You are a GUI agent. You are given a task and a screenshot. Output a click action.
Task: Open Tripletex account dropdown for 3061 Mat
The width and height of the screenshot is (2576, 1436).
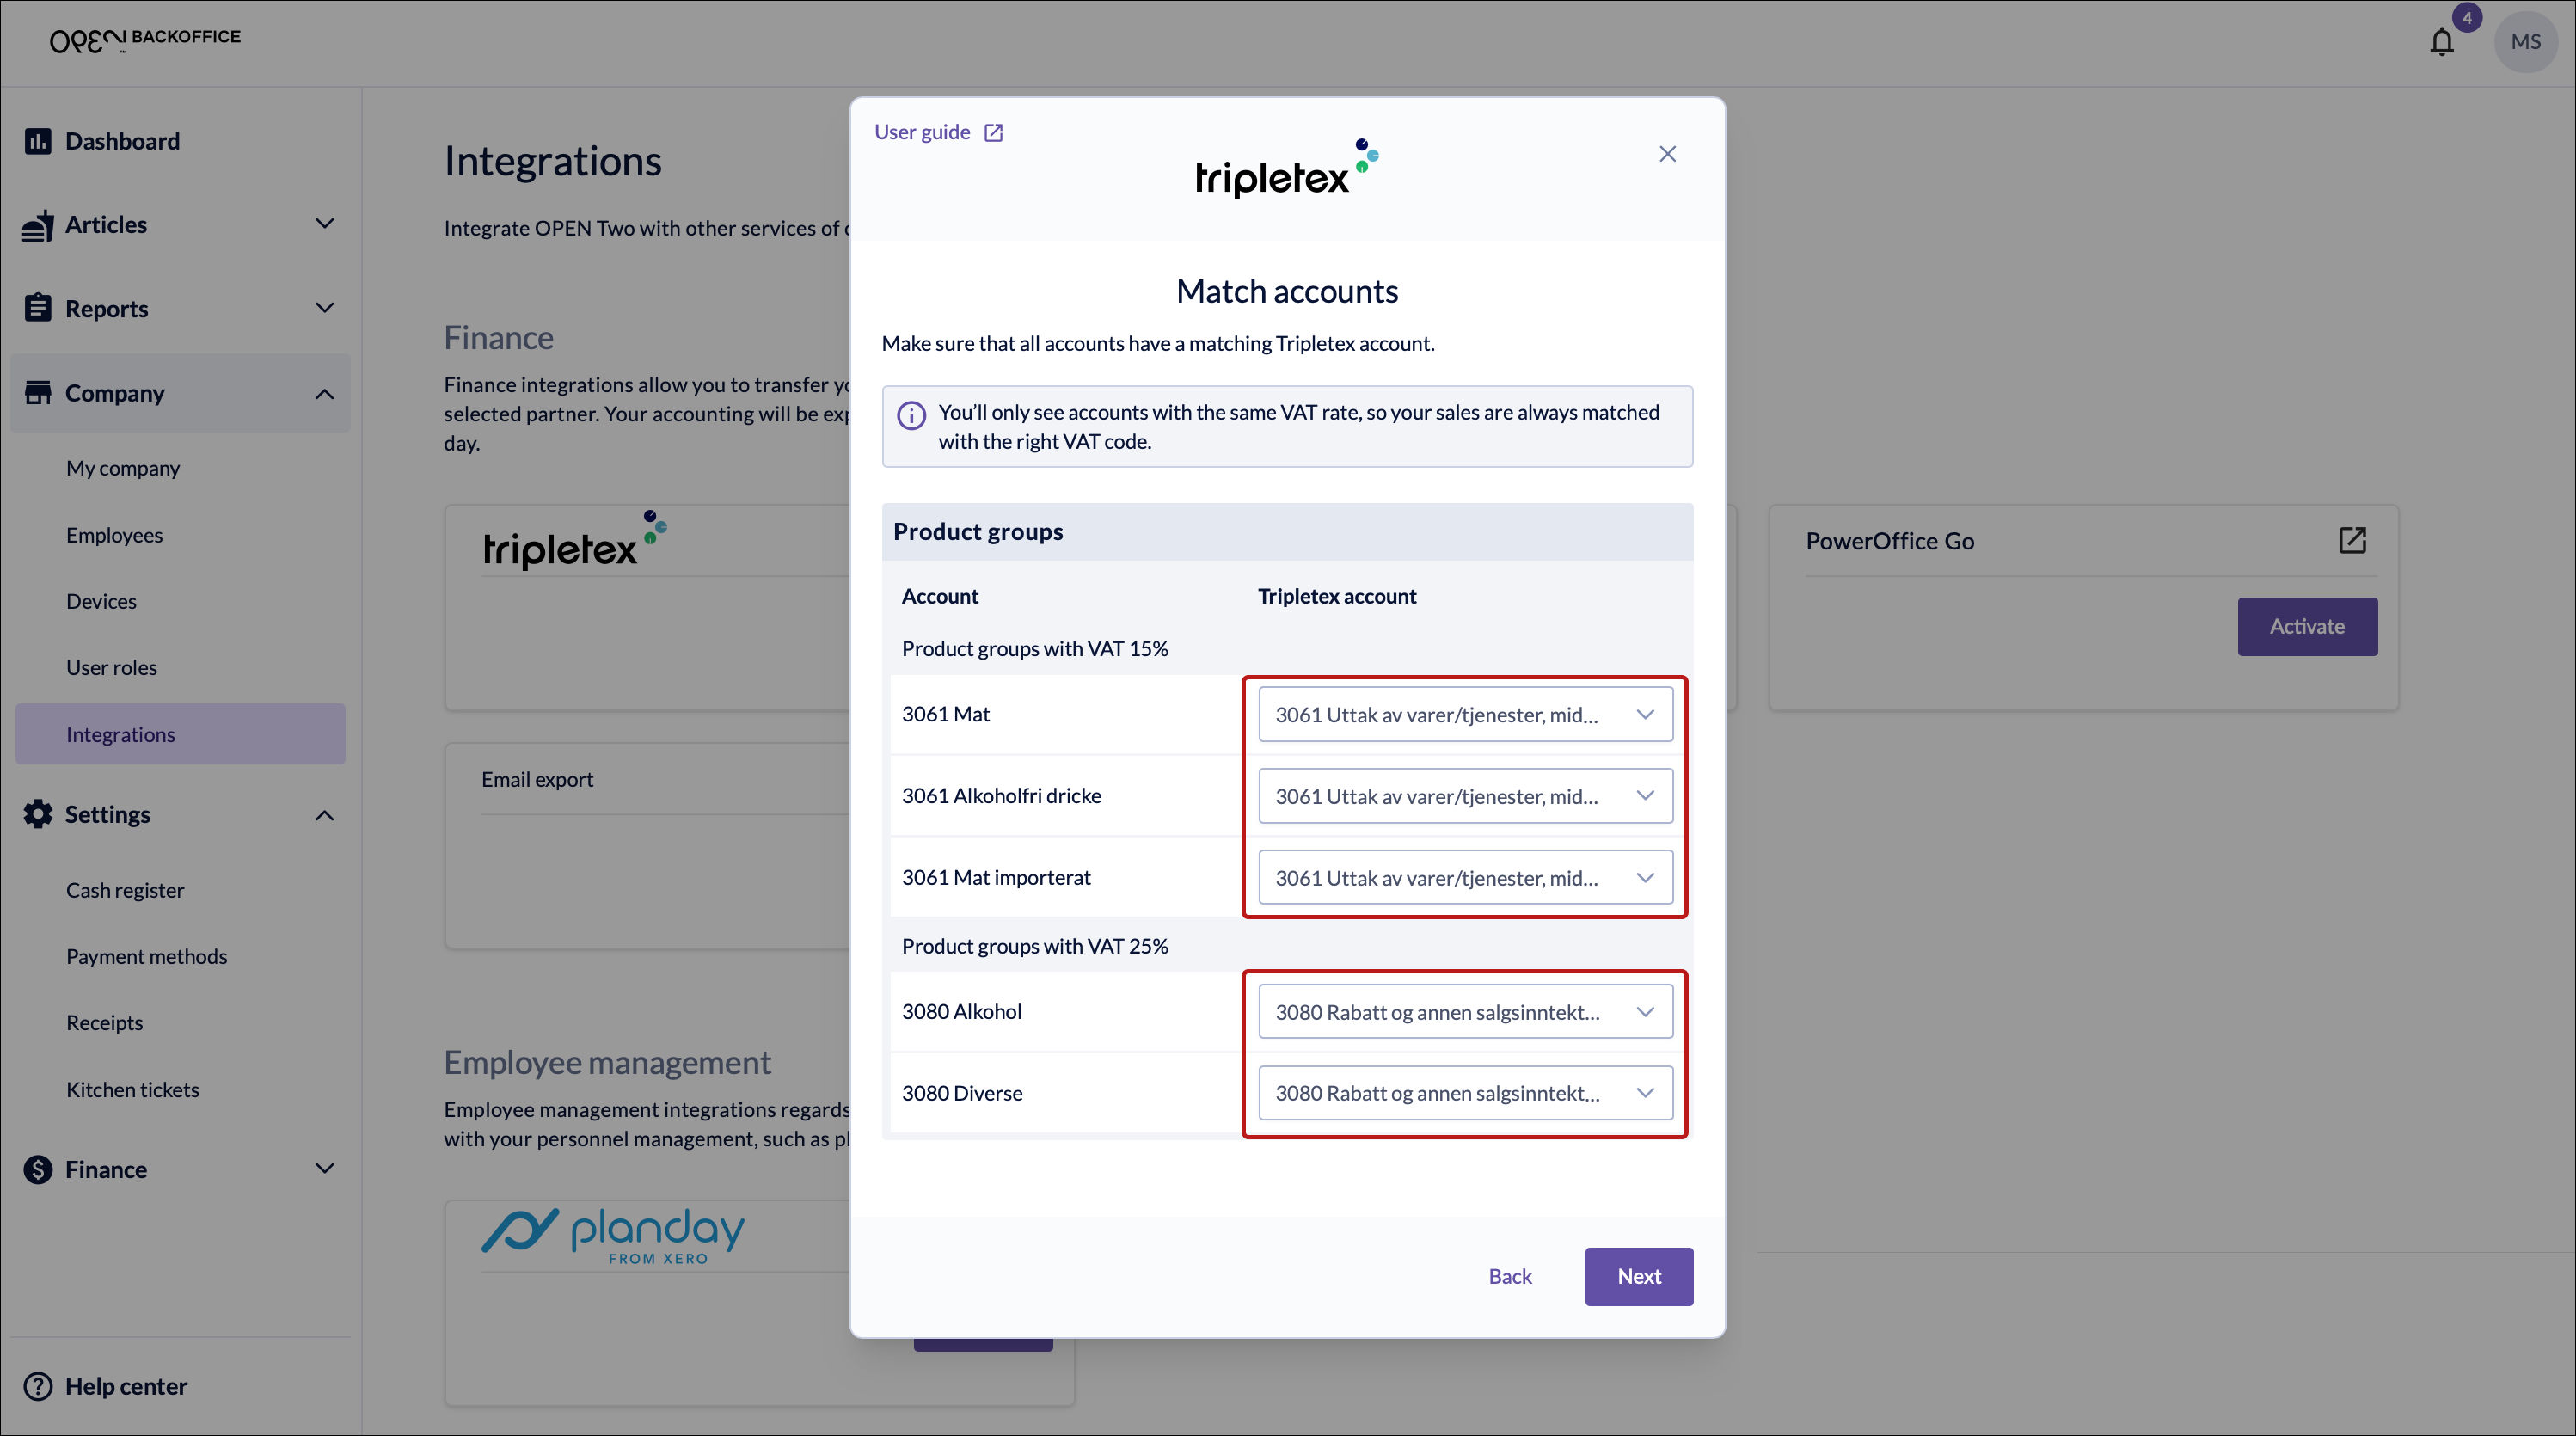click(x=1464, y=714)
